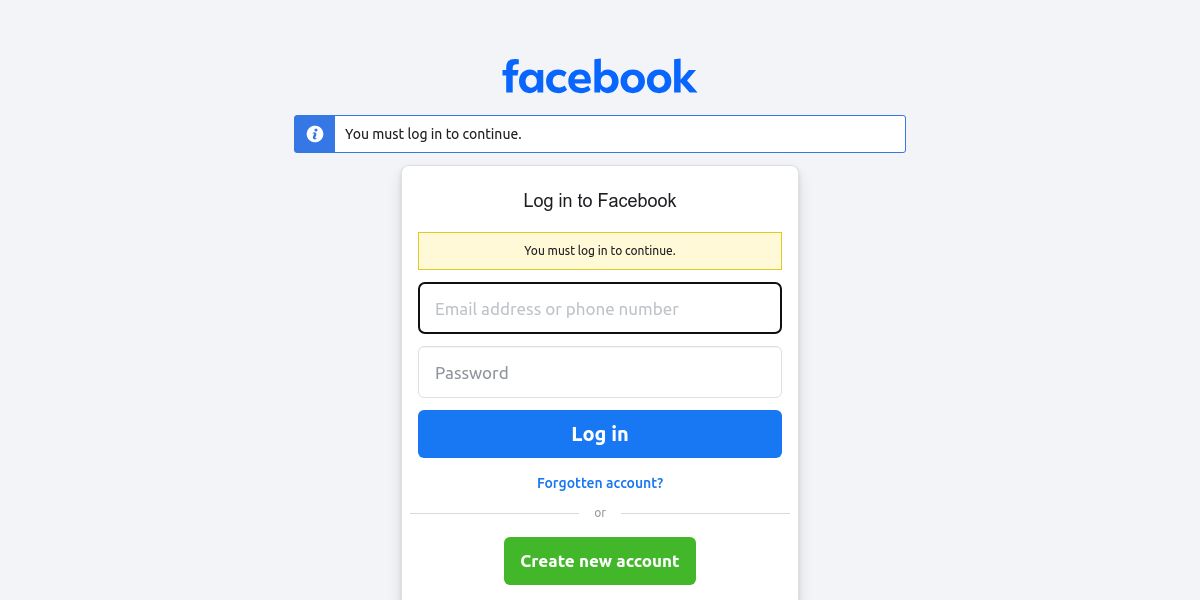
Task: Click the white banner beside info icon
Action: pyautogui.click(x=620, y=134)
